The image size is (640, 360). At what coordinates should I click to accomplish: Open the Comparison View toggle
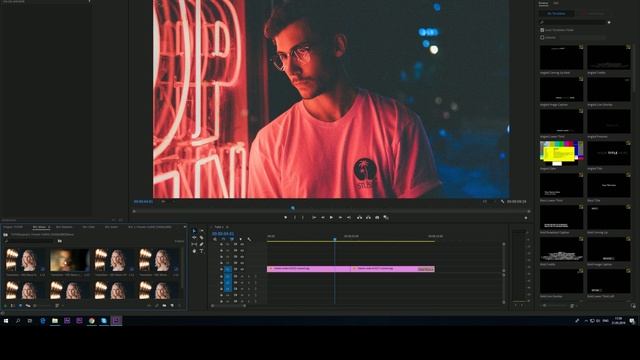click(386, 218)
